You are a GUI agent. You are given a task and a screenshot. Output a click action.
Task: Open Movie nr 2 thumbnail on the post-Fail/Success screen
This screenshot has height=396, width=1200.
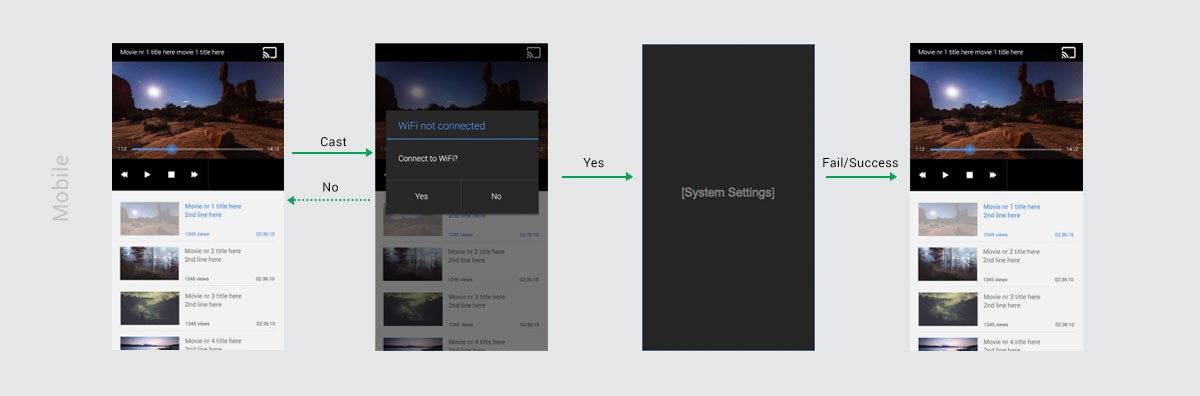(x=948, y=264)
